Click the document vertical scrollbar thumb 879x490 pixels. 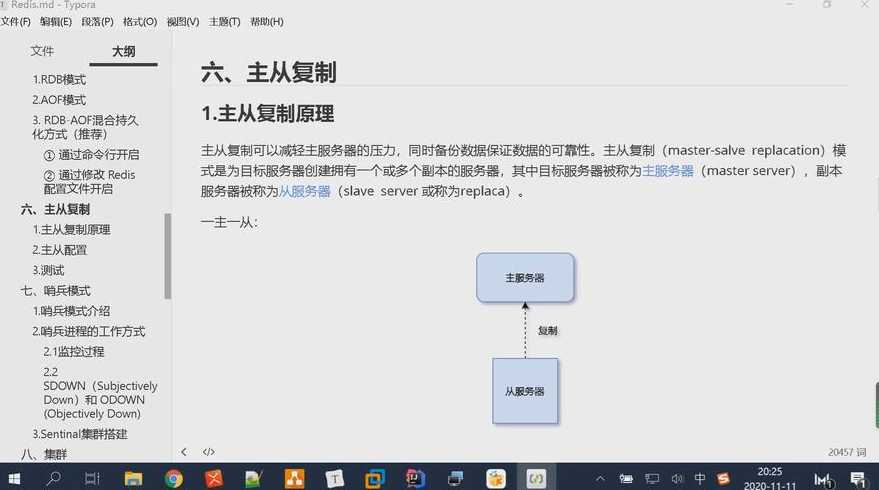pyautogui.click(x=877, y=405)
